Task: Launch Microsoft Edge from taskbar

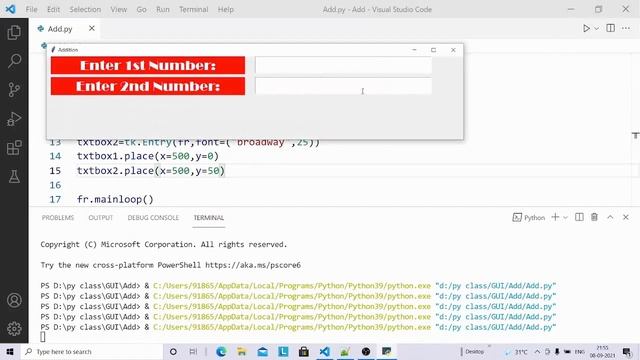Action: tap(221, 351)
